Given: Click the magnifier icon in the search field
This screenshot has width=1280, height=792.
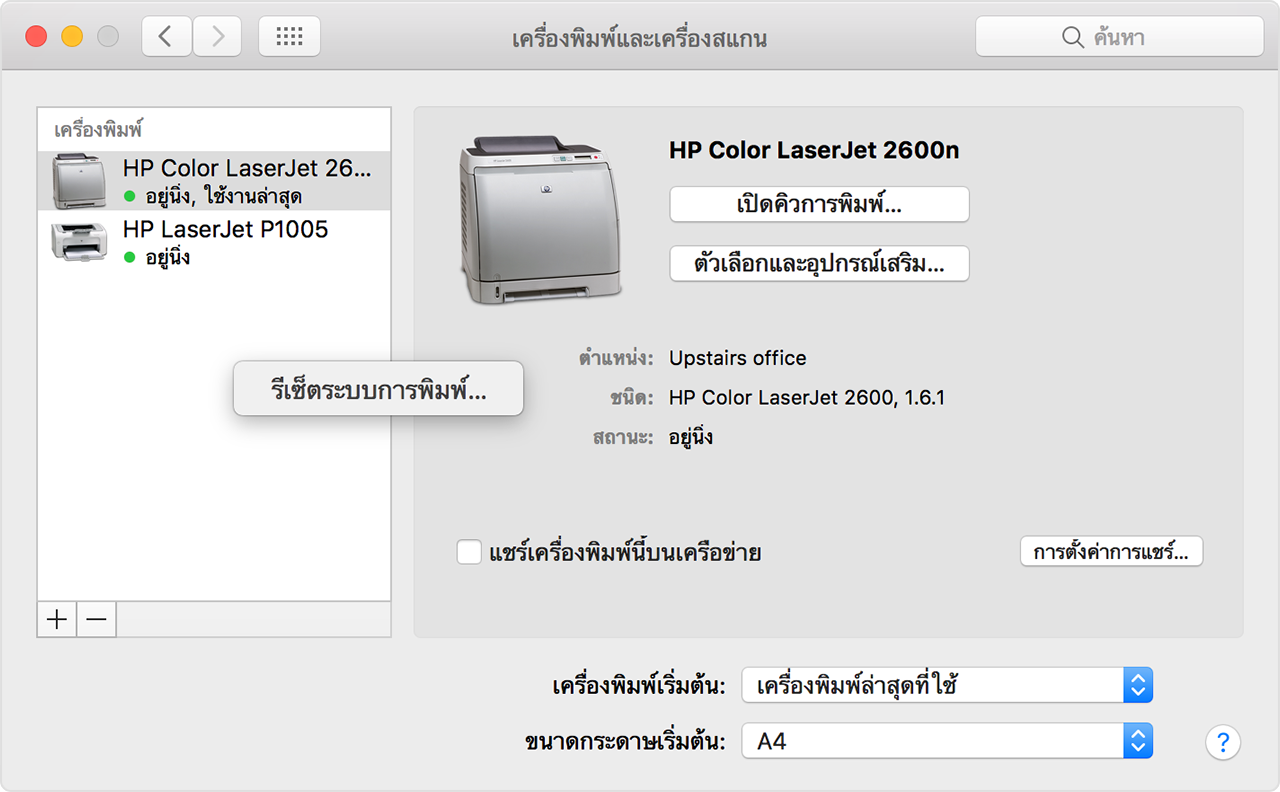Looking at the screenshot, I should [x=1072, y=38].
